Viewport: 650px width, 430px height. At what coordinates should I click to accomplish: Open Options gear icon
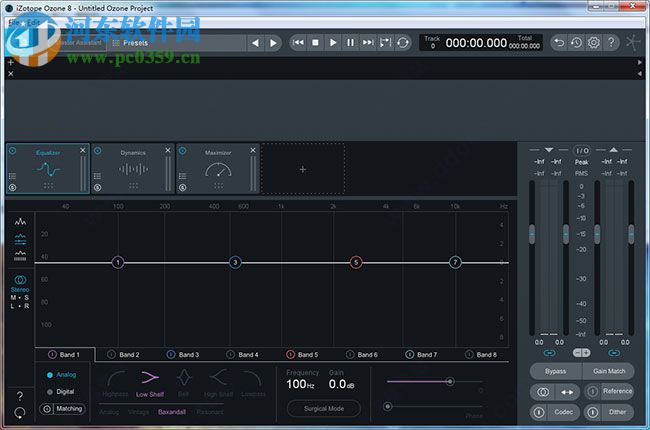pos(594,42)
